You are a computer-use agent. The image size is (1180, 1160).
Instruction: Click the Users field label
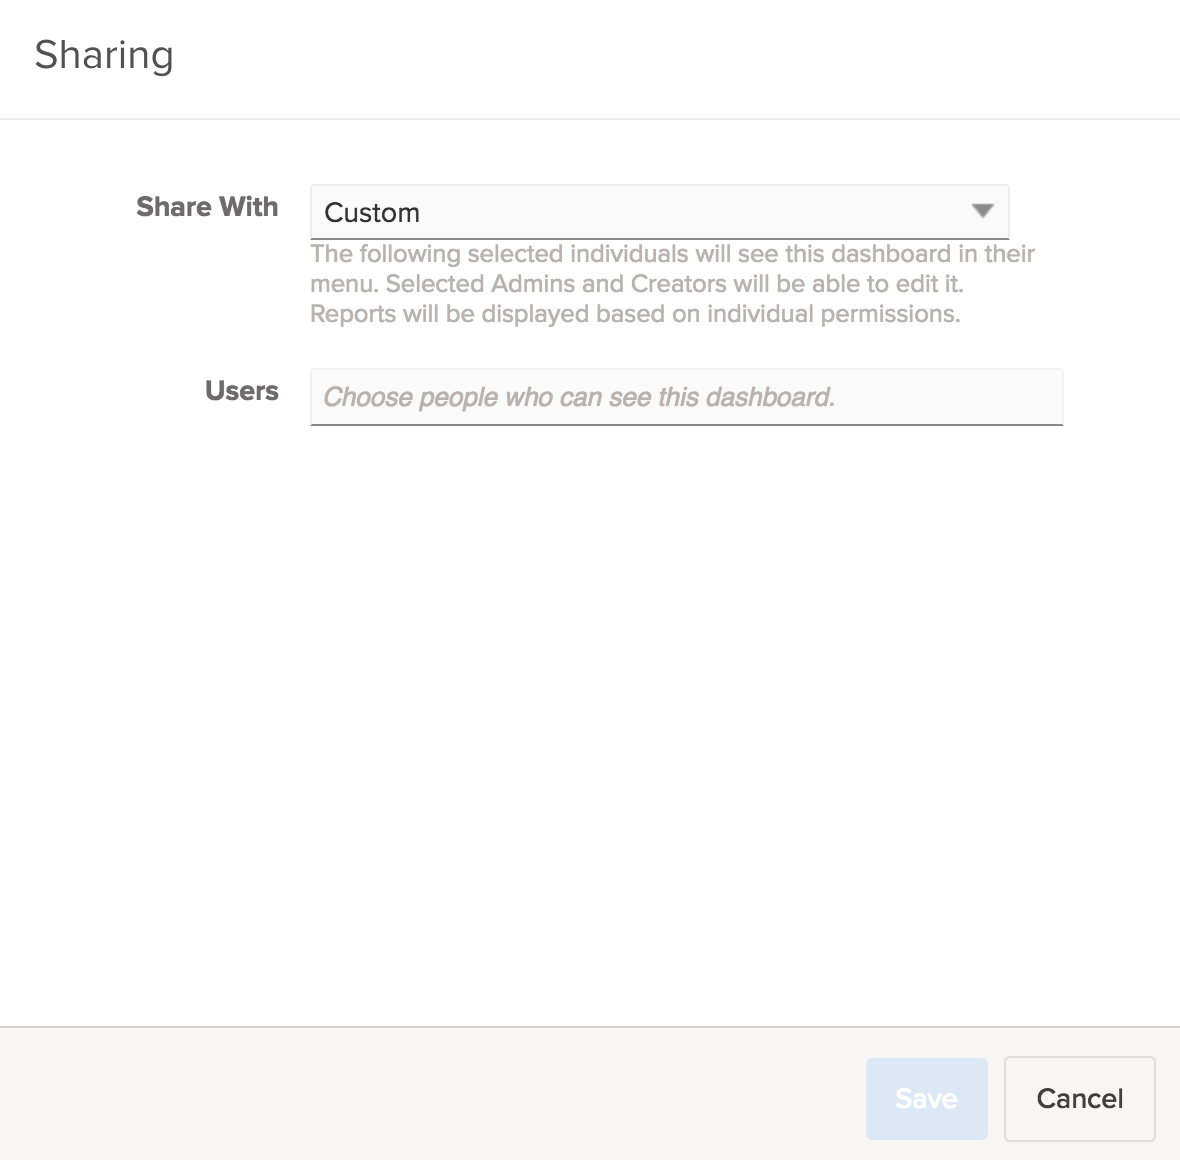(241, 391)
